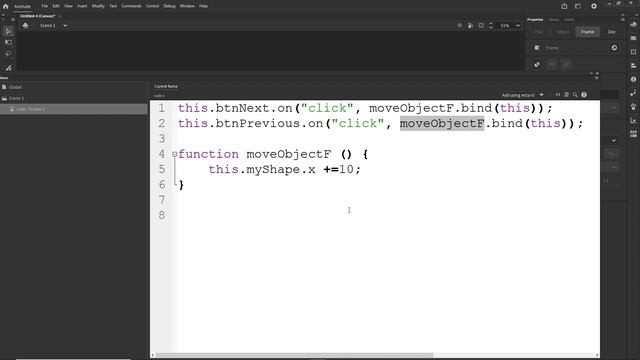Open the Control menu
640x360 pixels.
152,6
